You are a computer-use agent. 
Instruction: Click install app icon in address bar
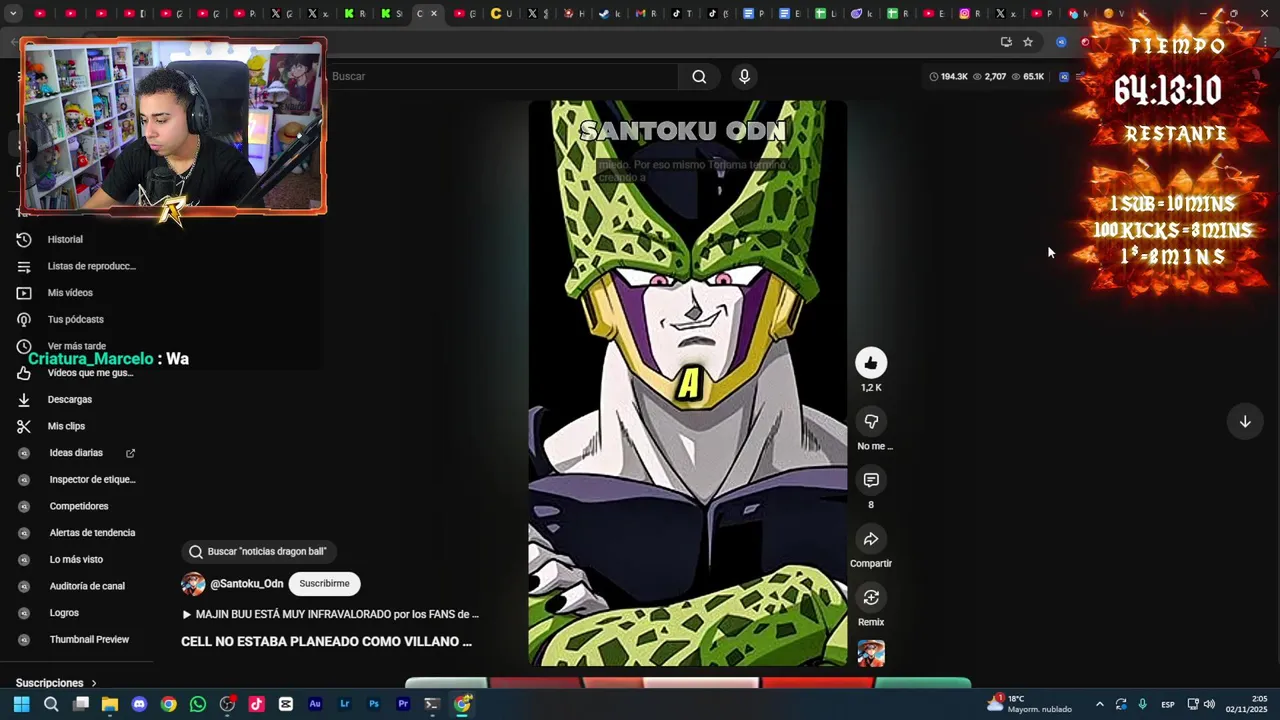coord(1006,42)
